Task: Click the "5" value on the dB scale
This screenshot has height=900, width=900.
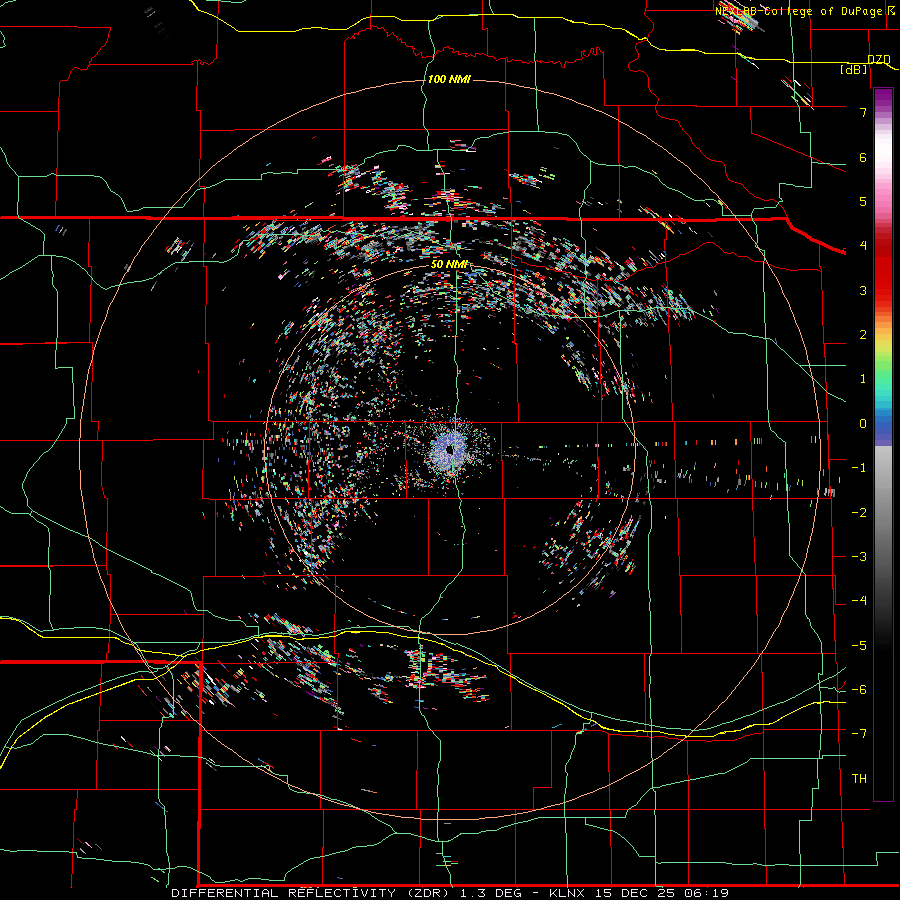Action: click(x=863, y=201)
